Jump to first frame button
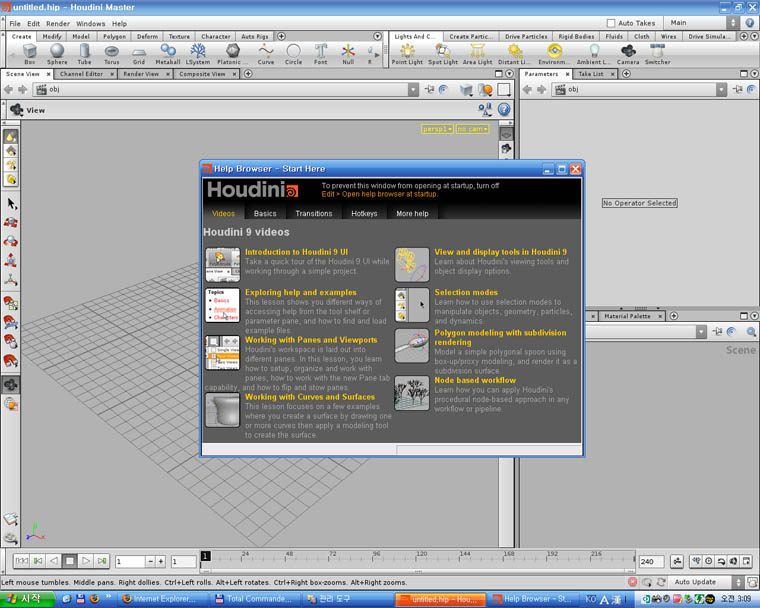Screen dimensions: 760x608 point(21,561)
